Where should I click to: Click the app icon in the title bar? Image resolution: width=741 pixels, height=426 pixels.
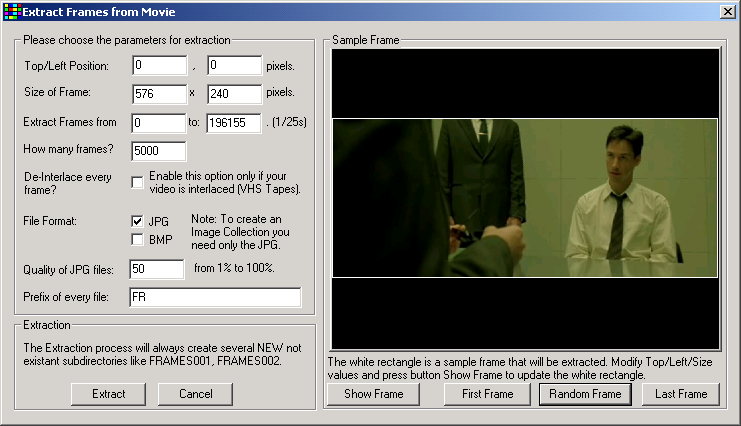click(13, 12)
